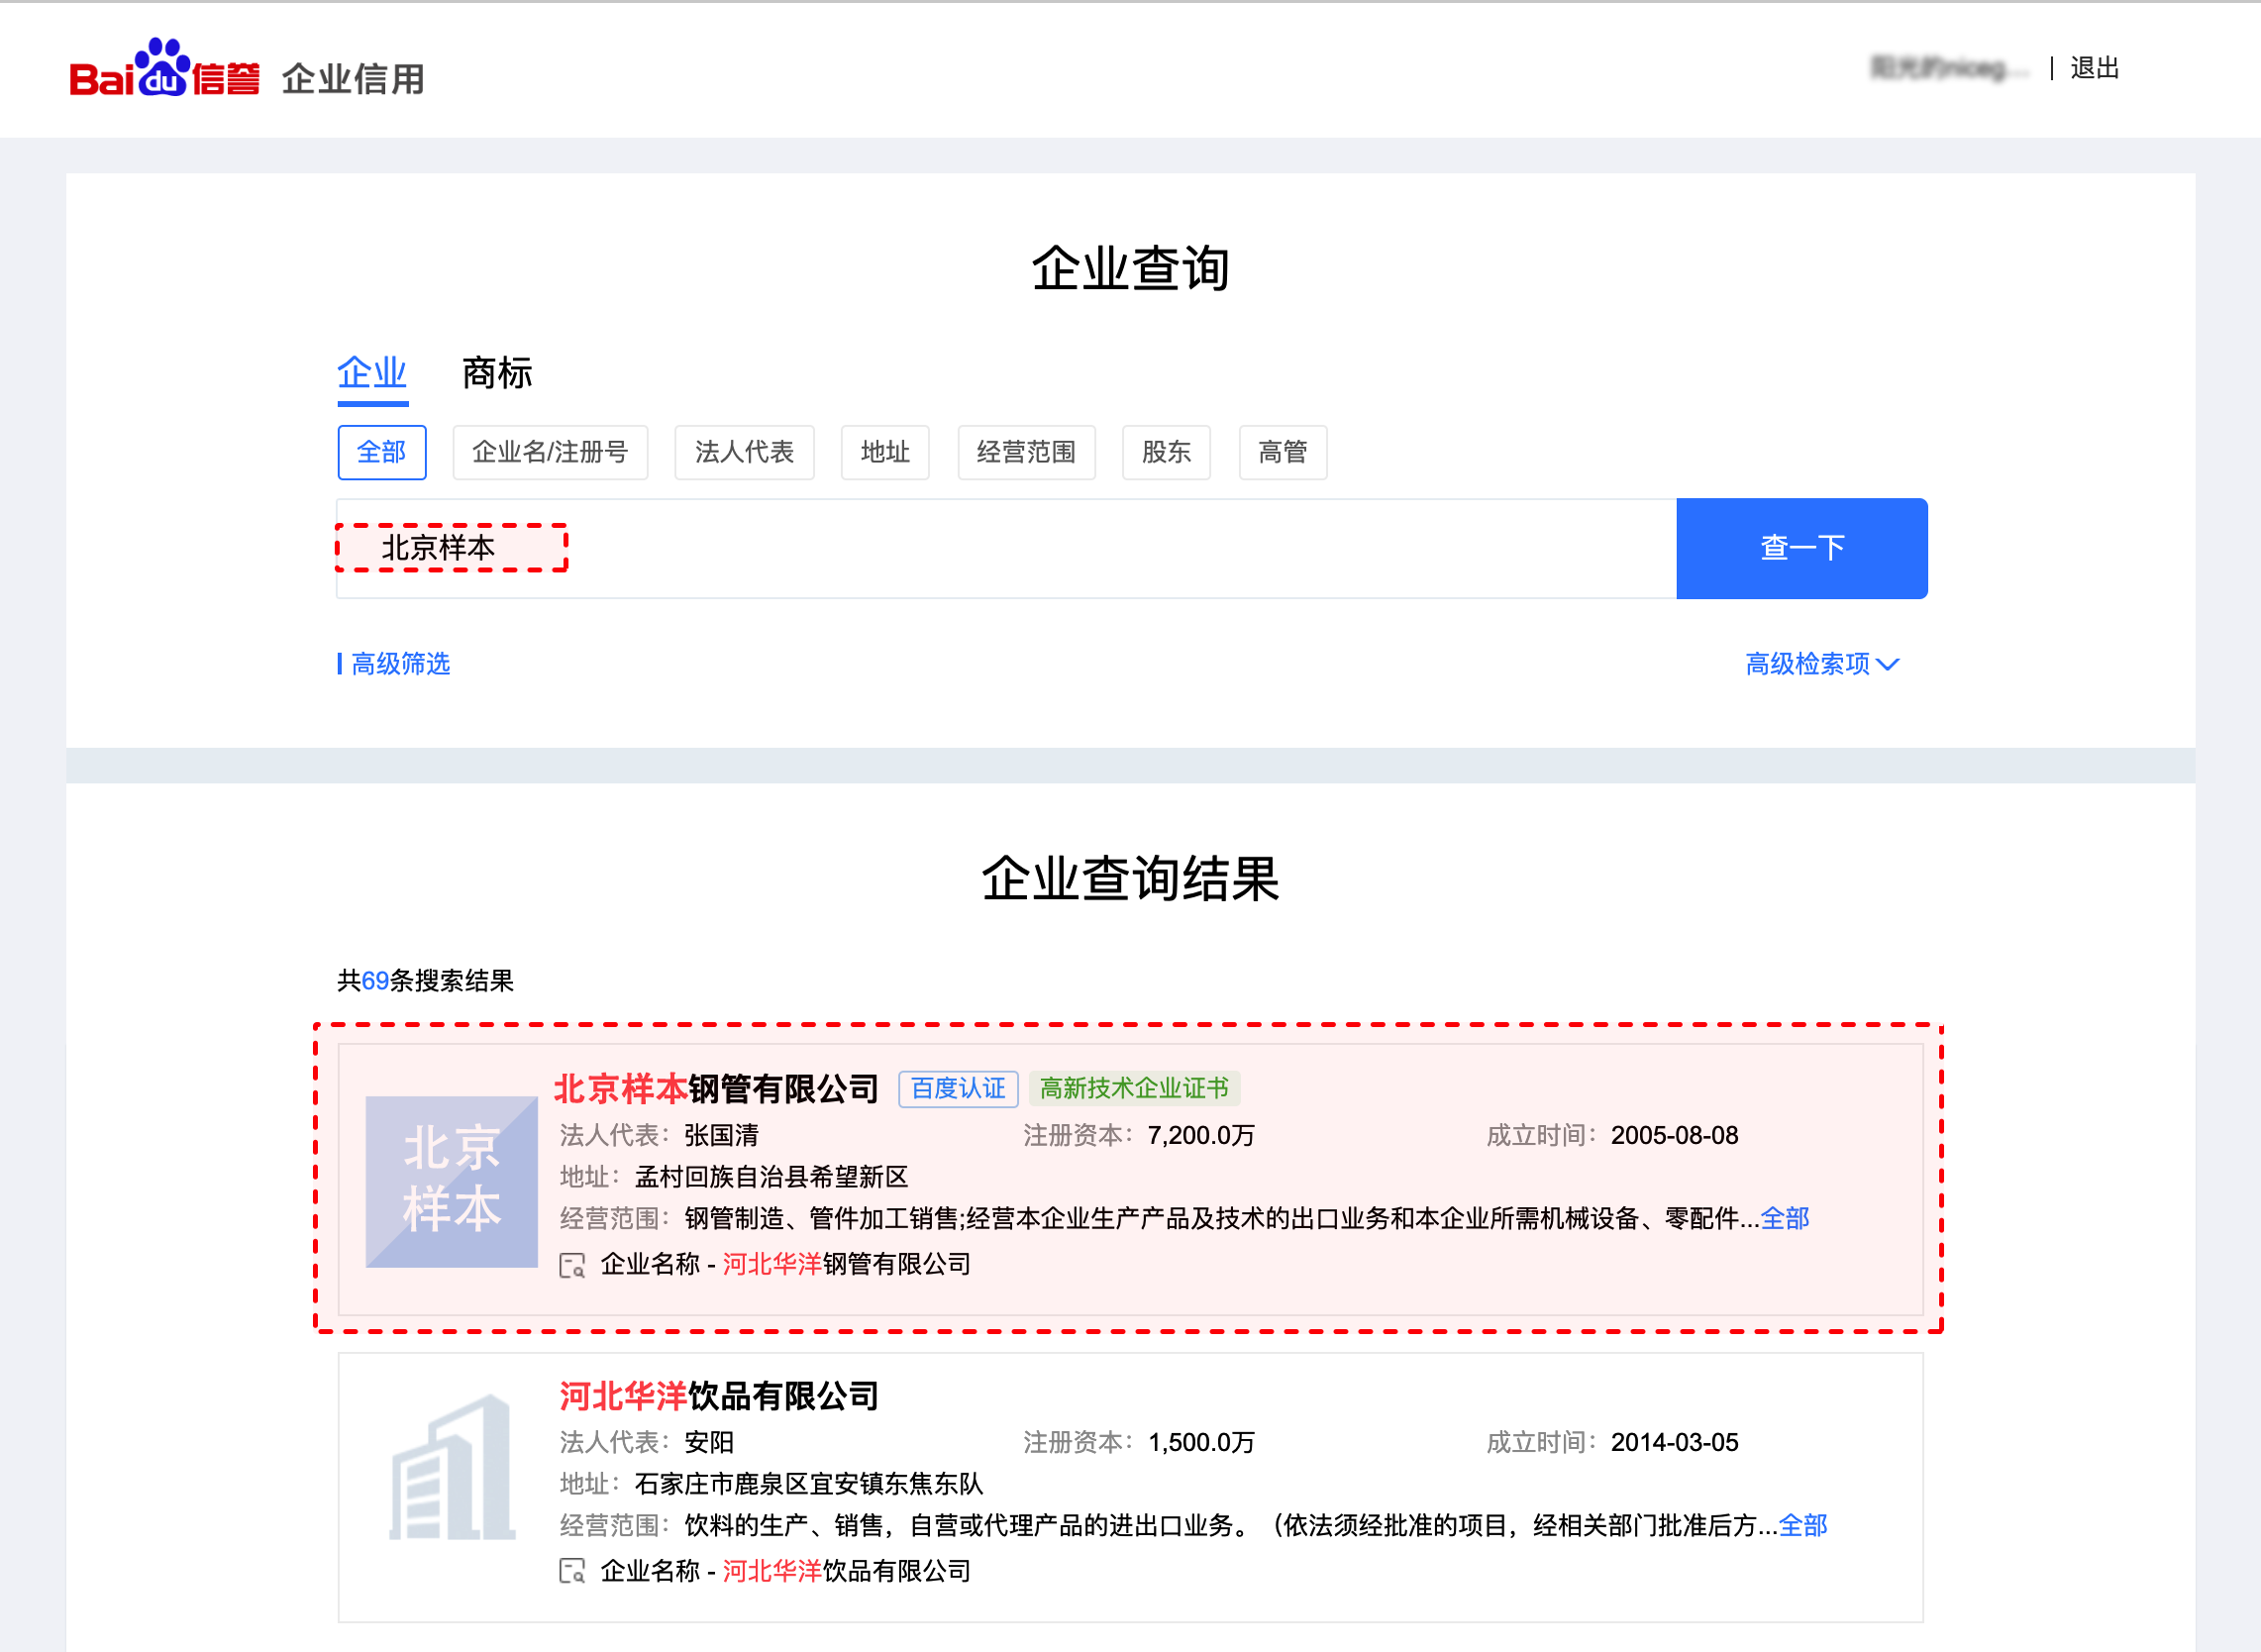
Task: Select the 股东 filter option
Action: 1165,452
